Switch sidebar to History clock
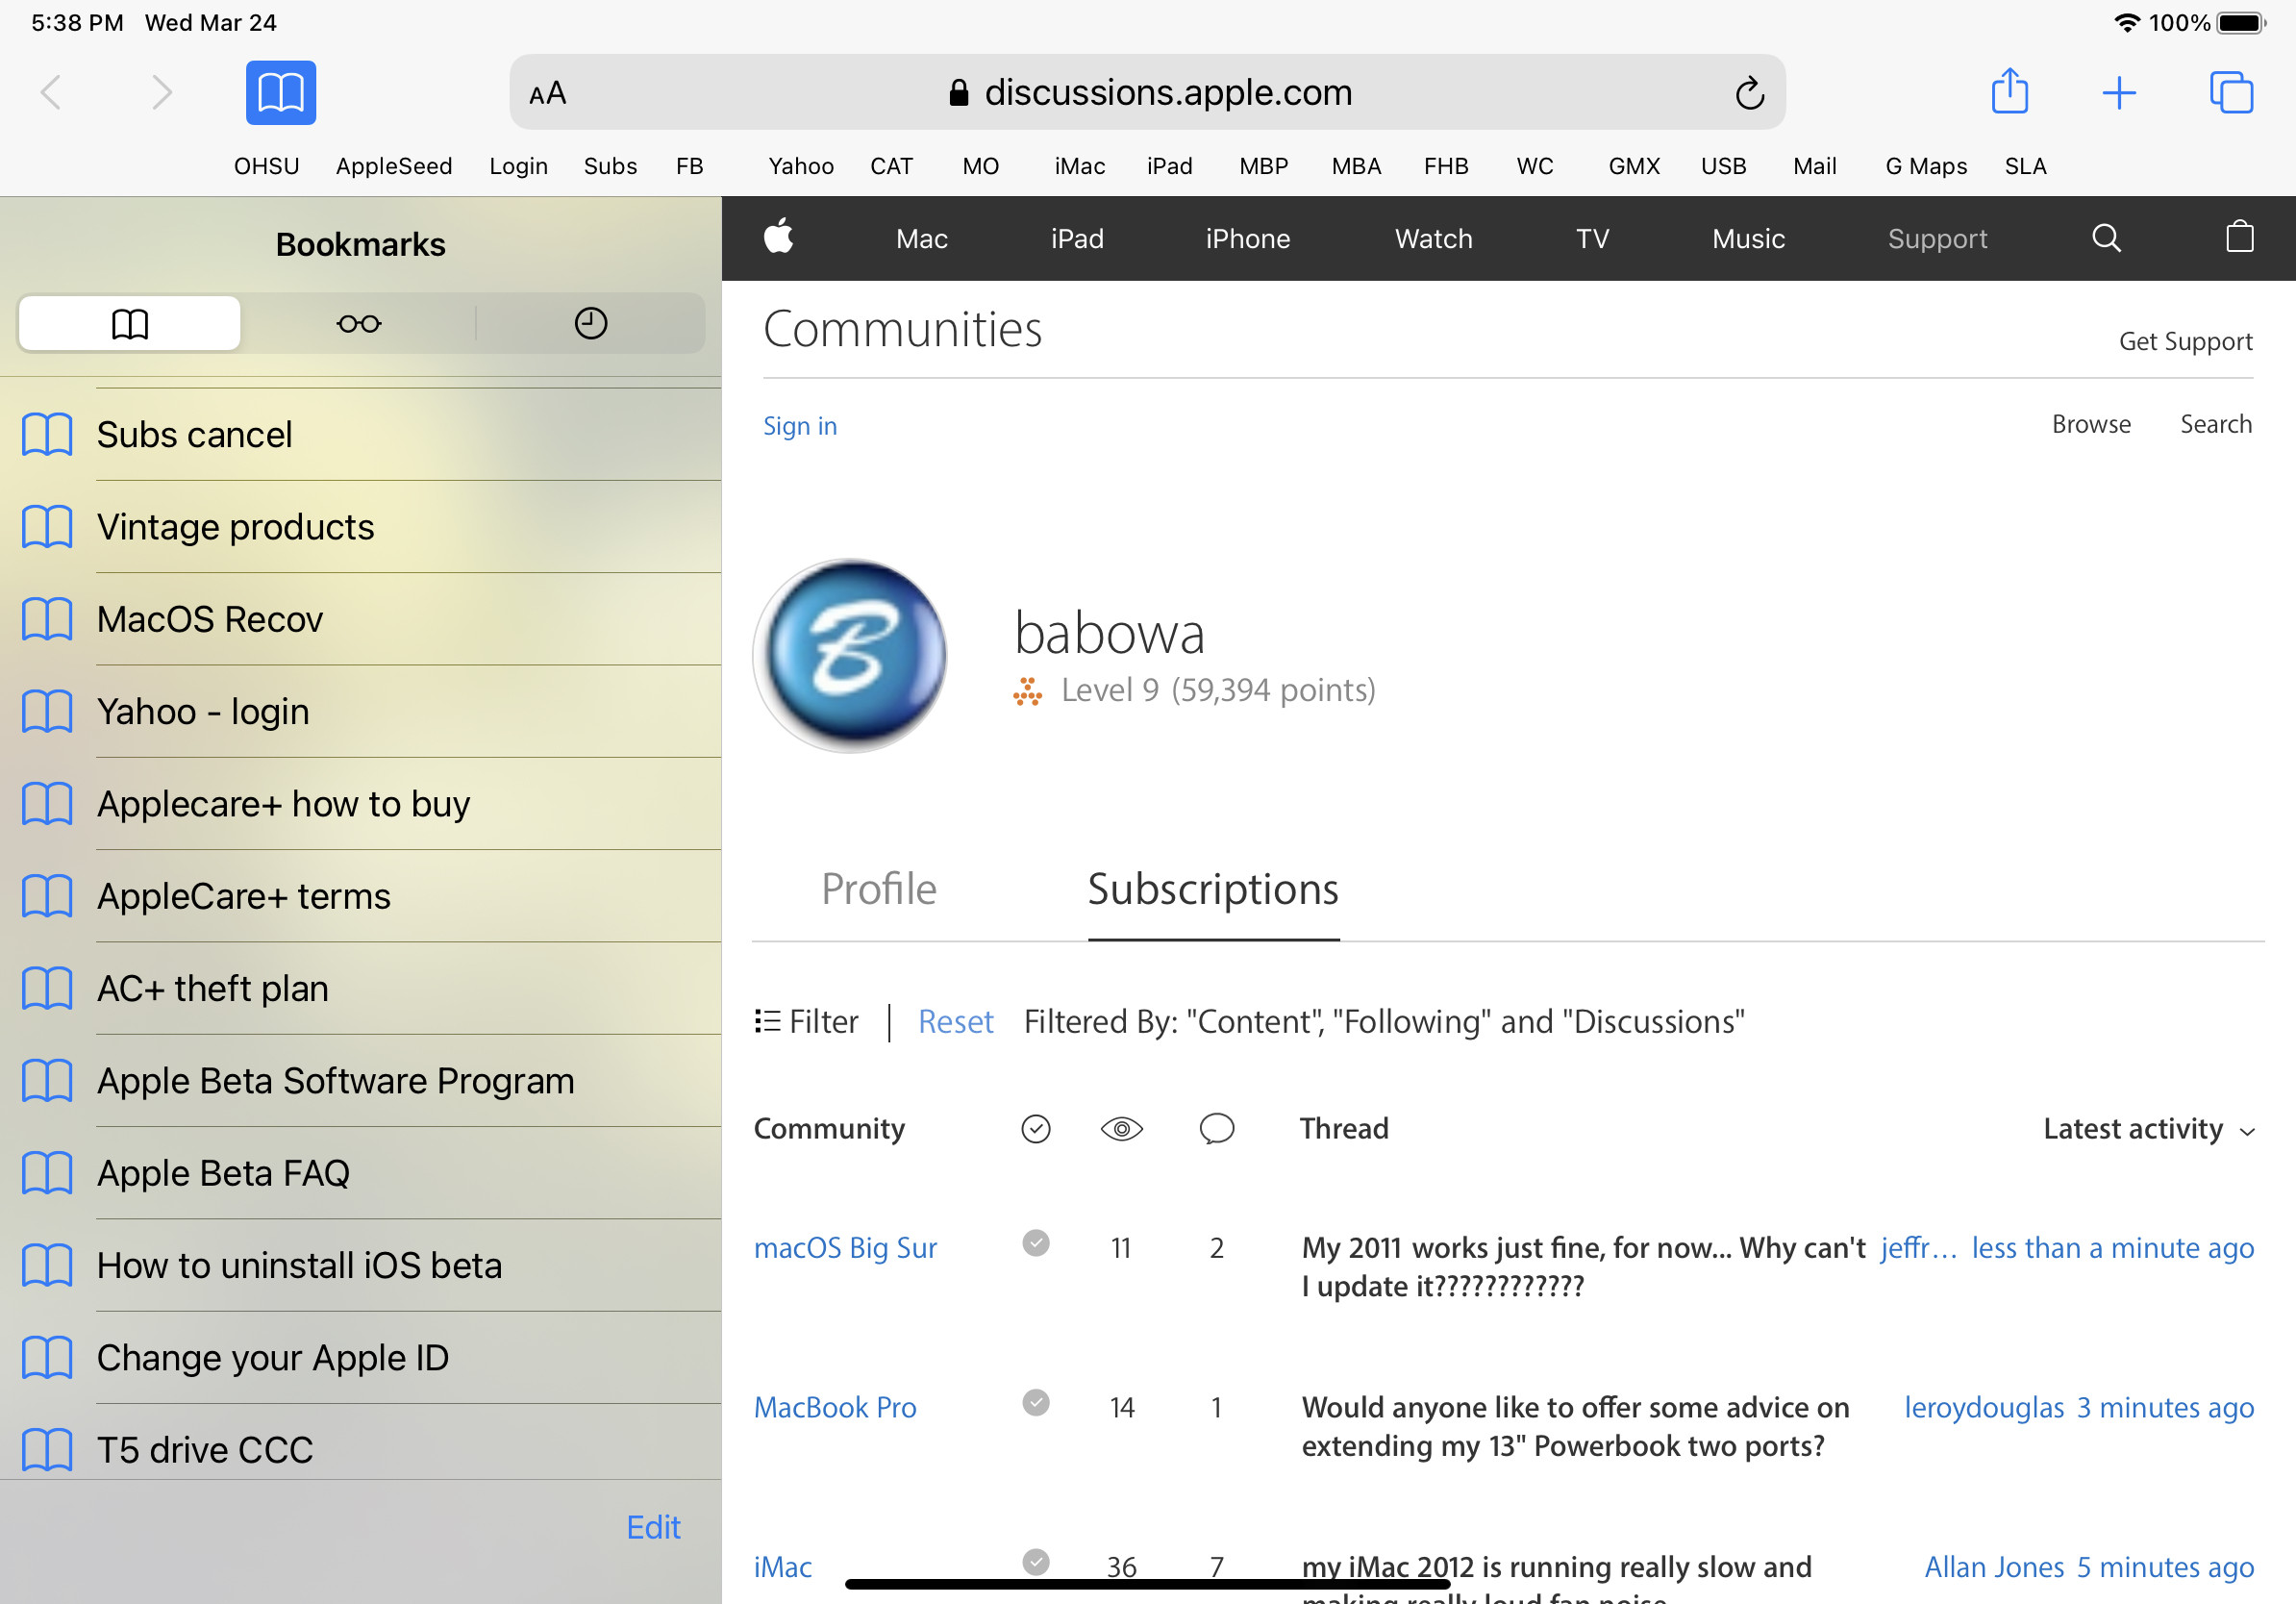 [590, 323]
